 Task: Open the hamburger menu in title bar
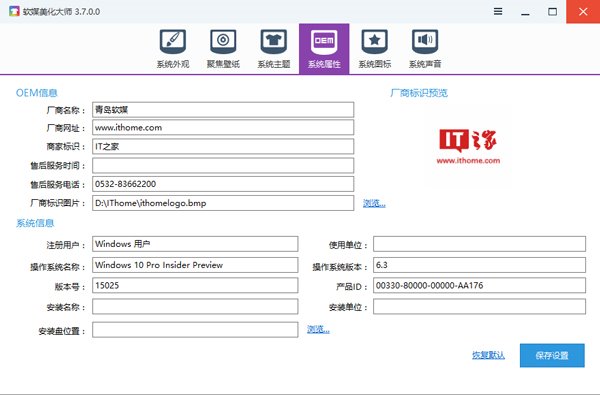click(498, 11)
